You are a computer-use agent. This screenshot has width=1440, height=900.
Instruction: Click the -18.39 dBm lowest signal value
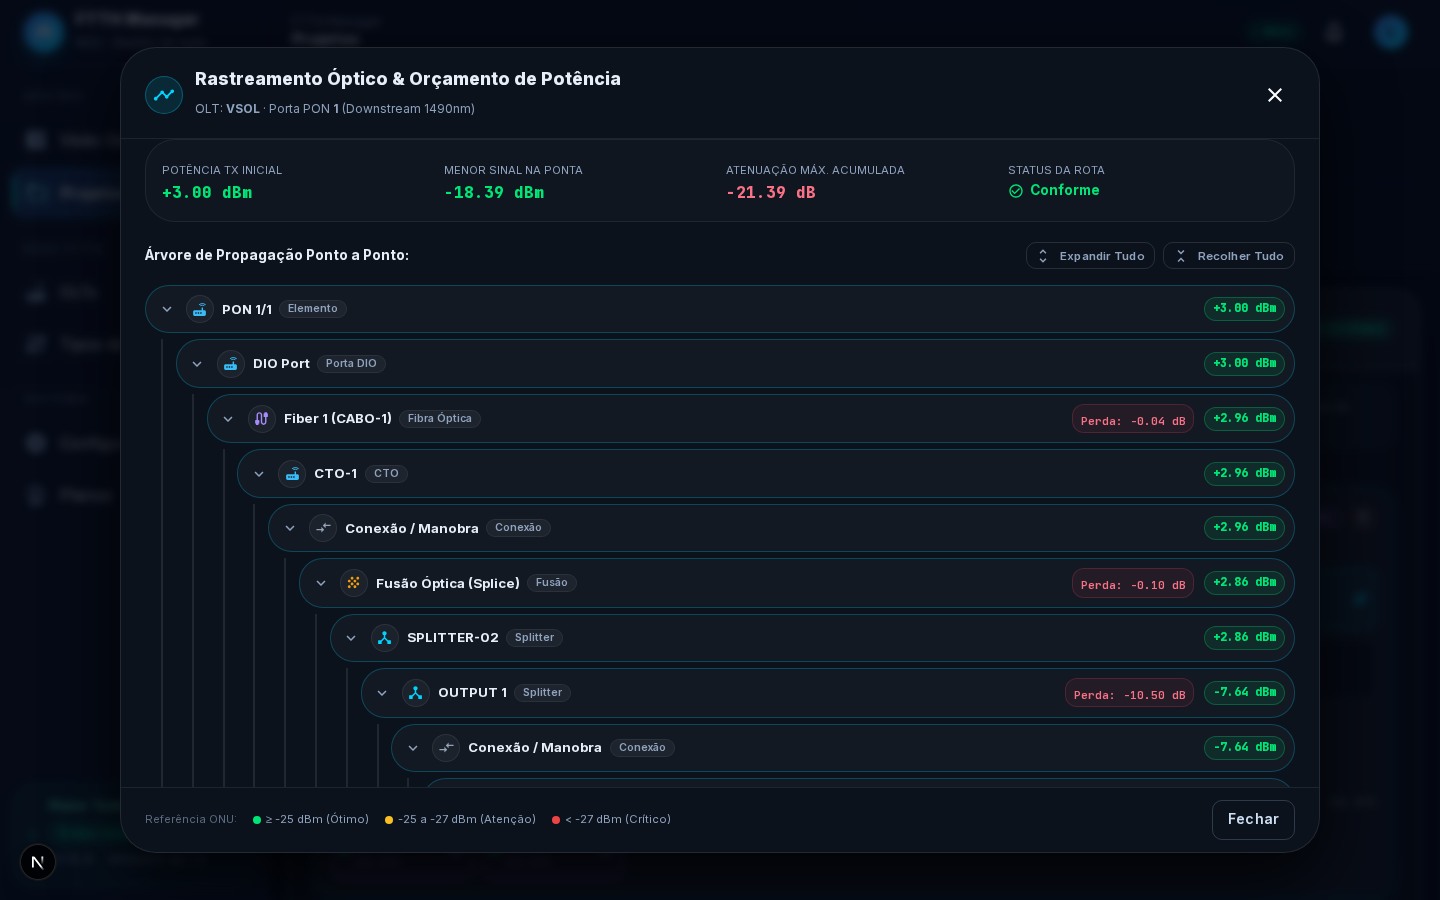point(494,193)
